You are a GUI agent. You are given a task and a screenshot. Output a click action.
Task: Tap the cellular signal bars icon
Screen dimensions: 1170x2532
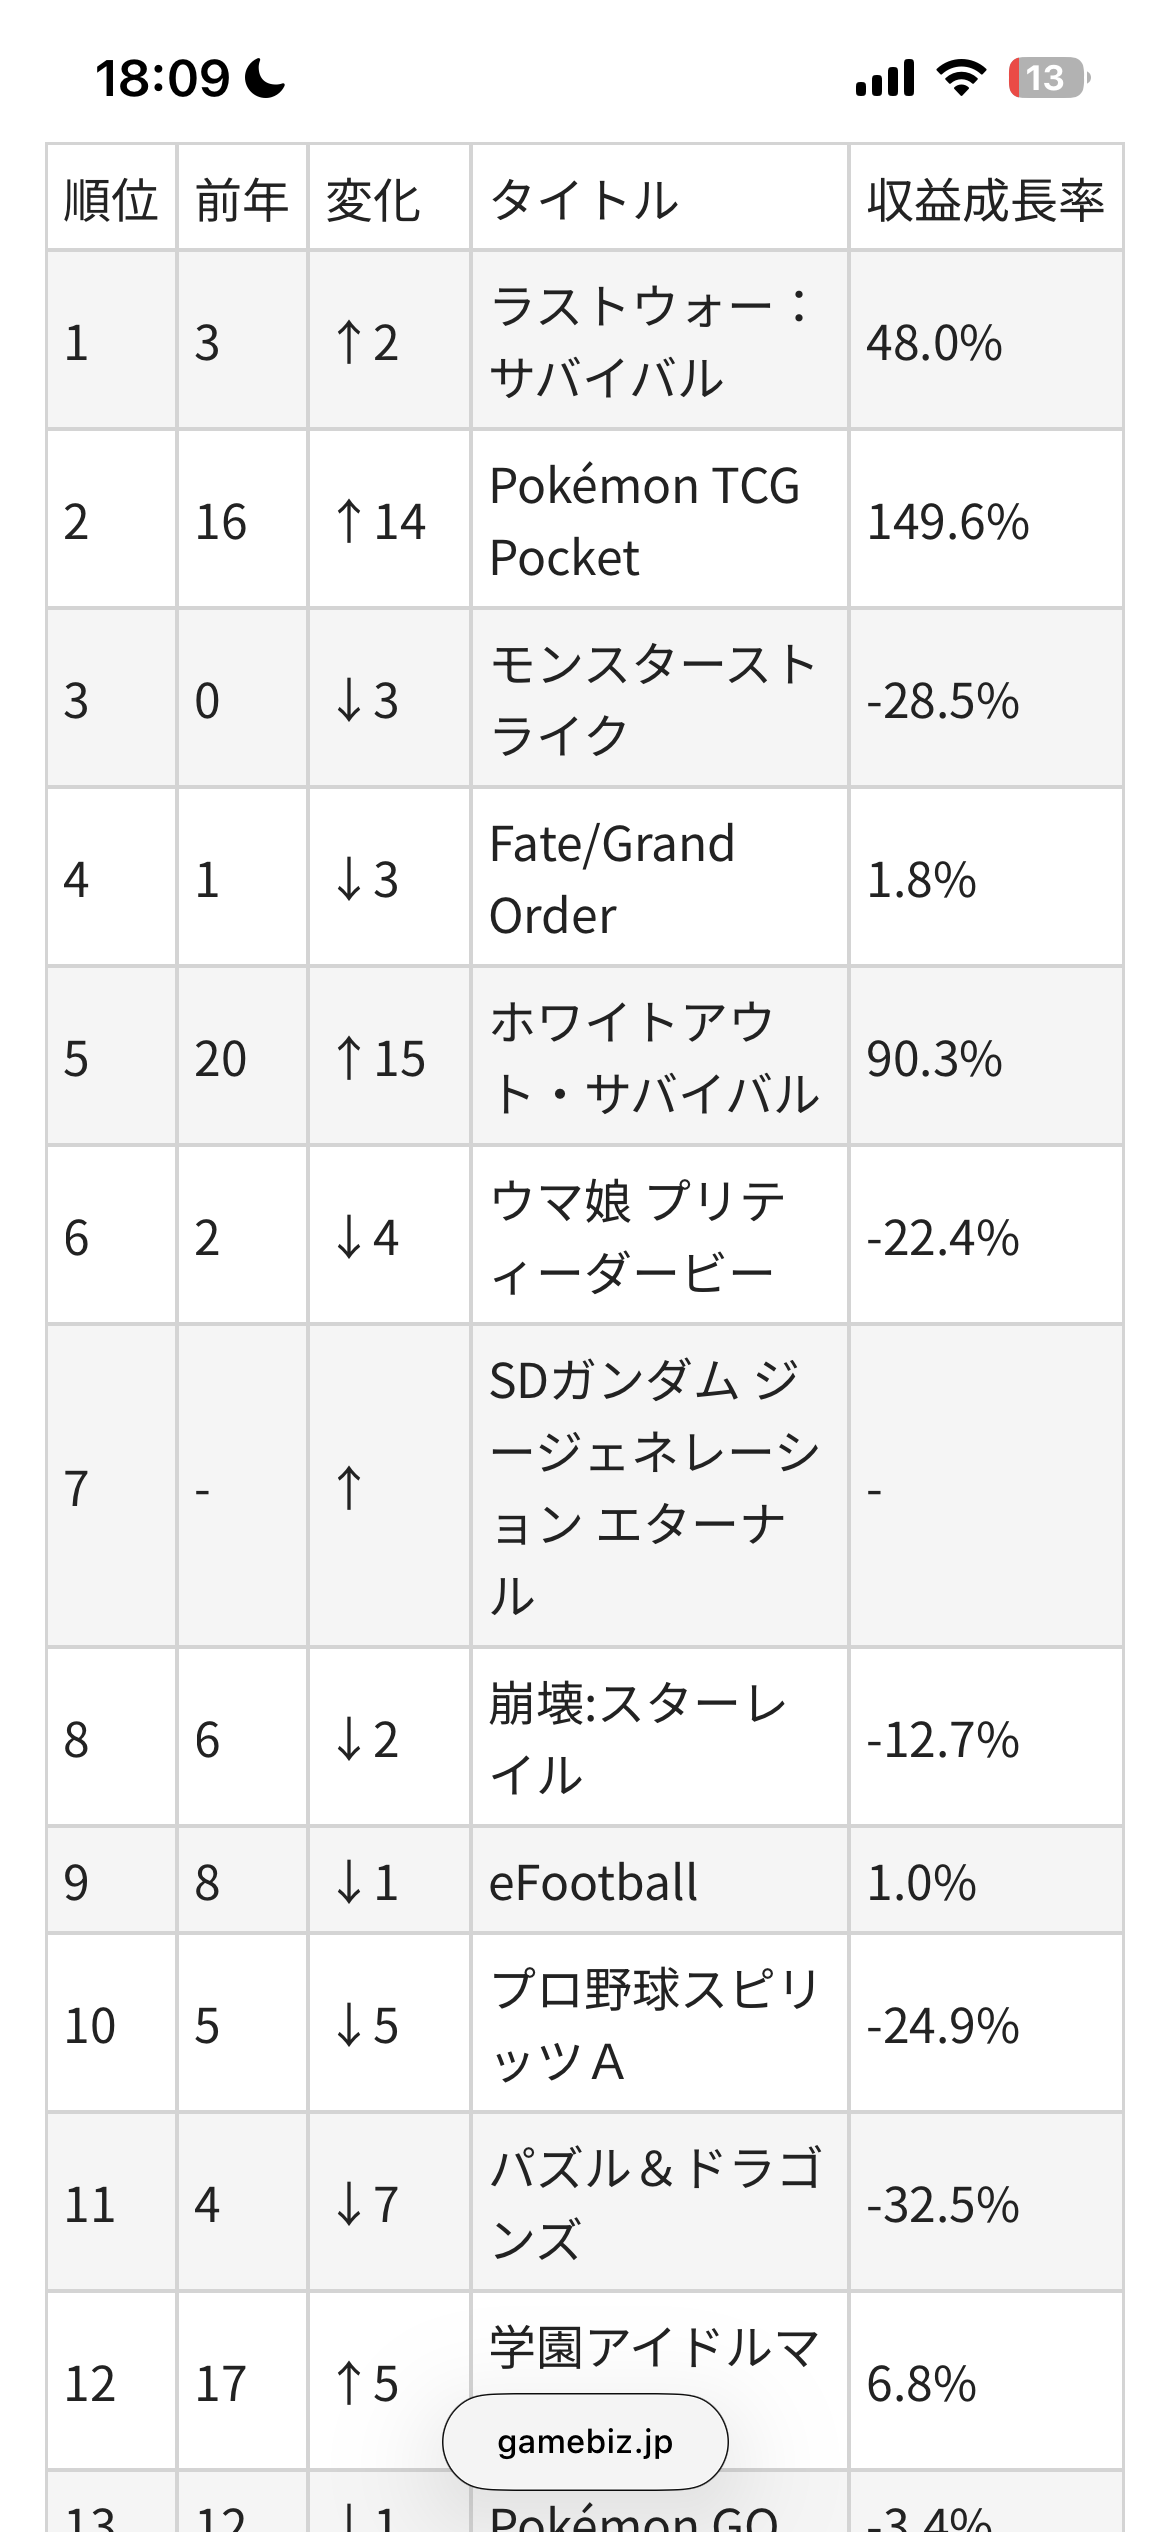coord(885,78)
